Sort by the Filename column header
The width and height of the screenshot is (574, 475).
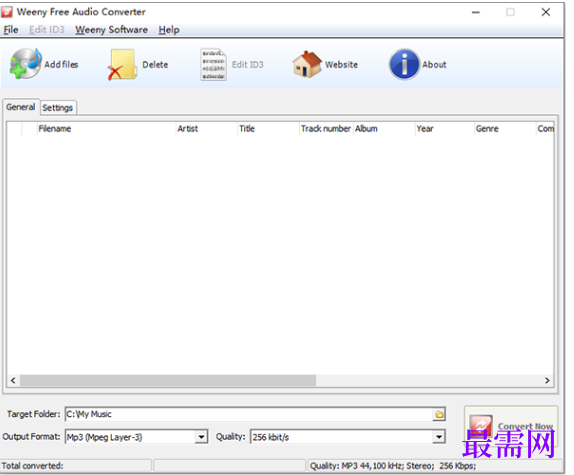(106, 129)
